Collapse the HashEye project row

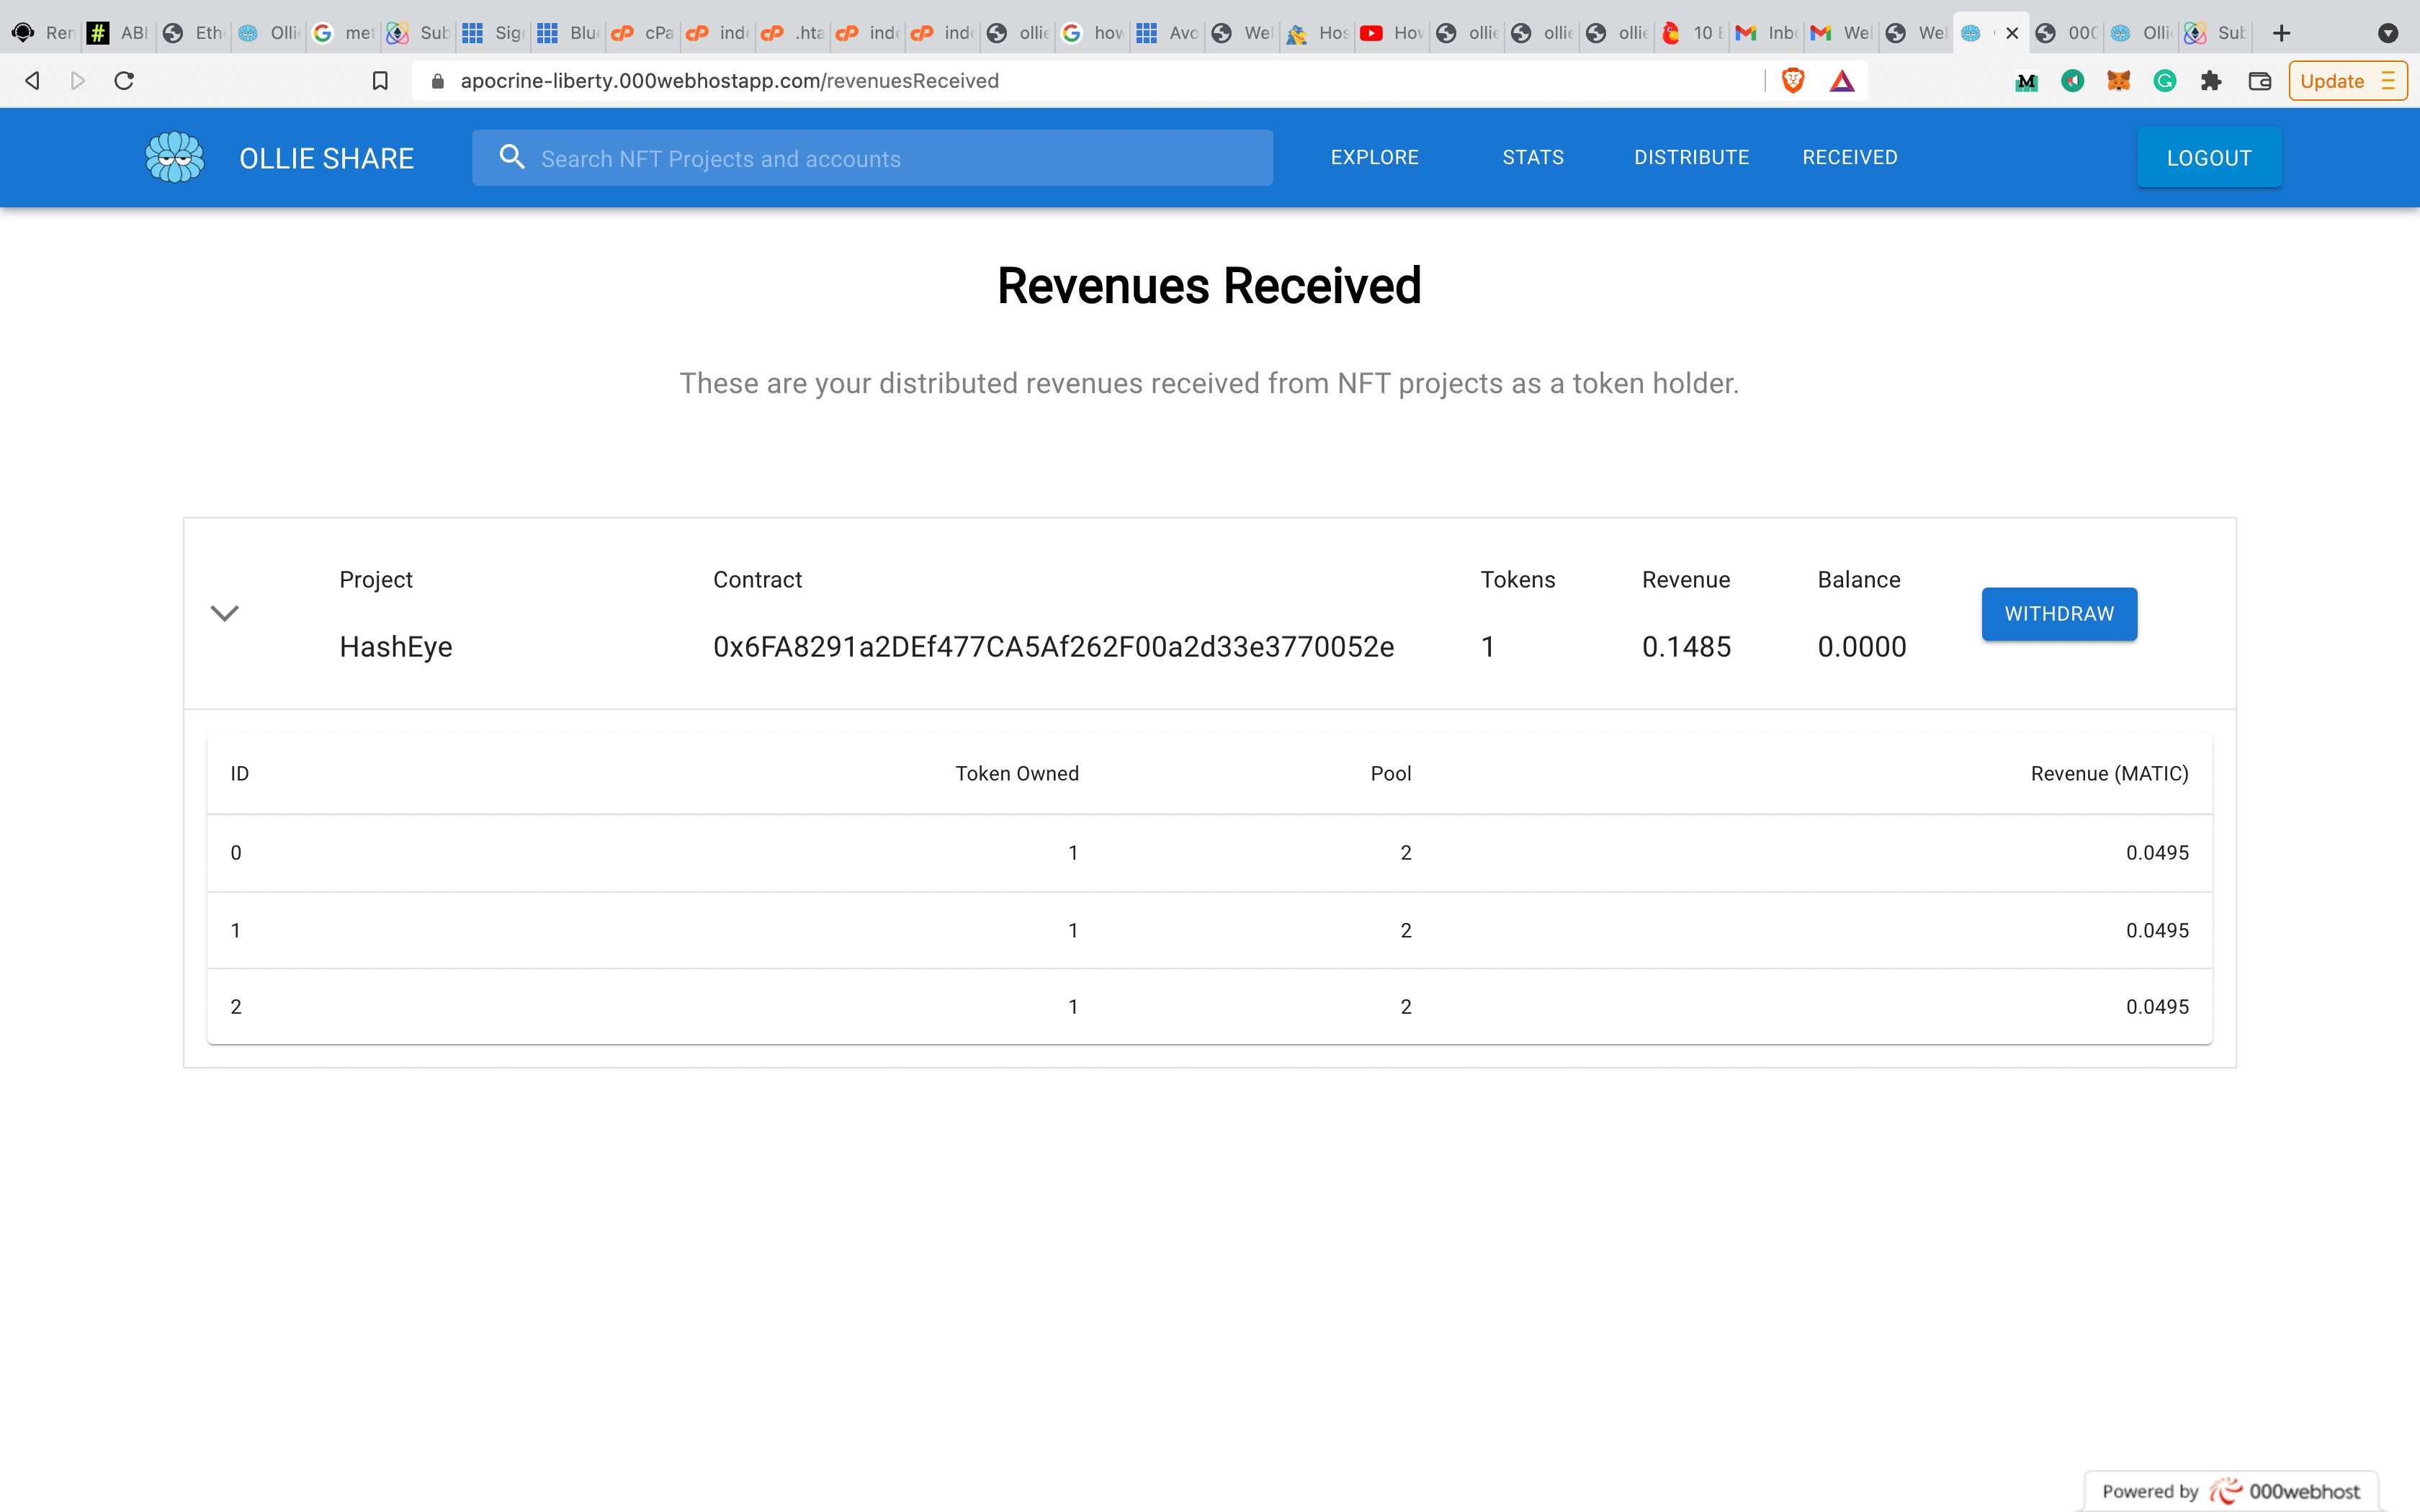[225, 613]
